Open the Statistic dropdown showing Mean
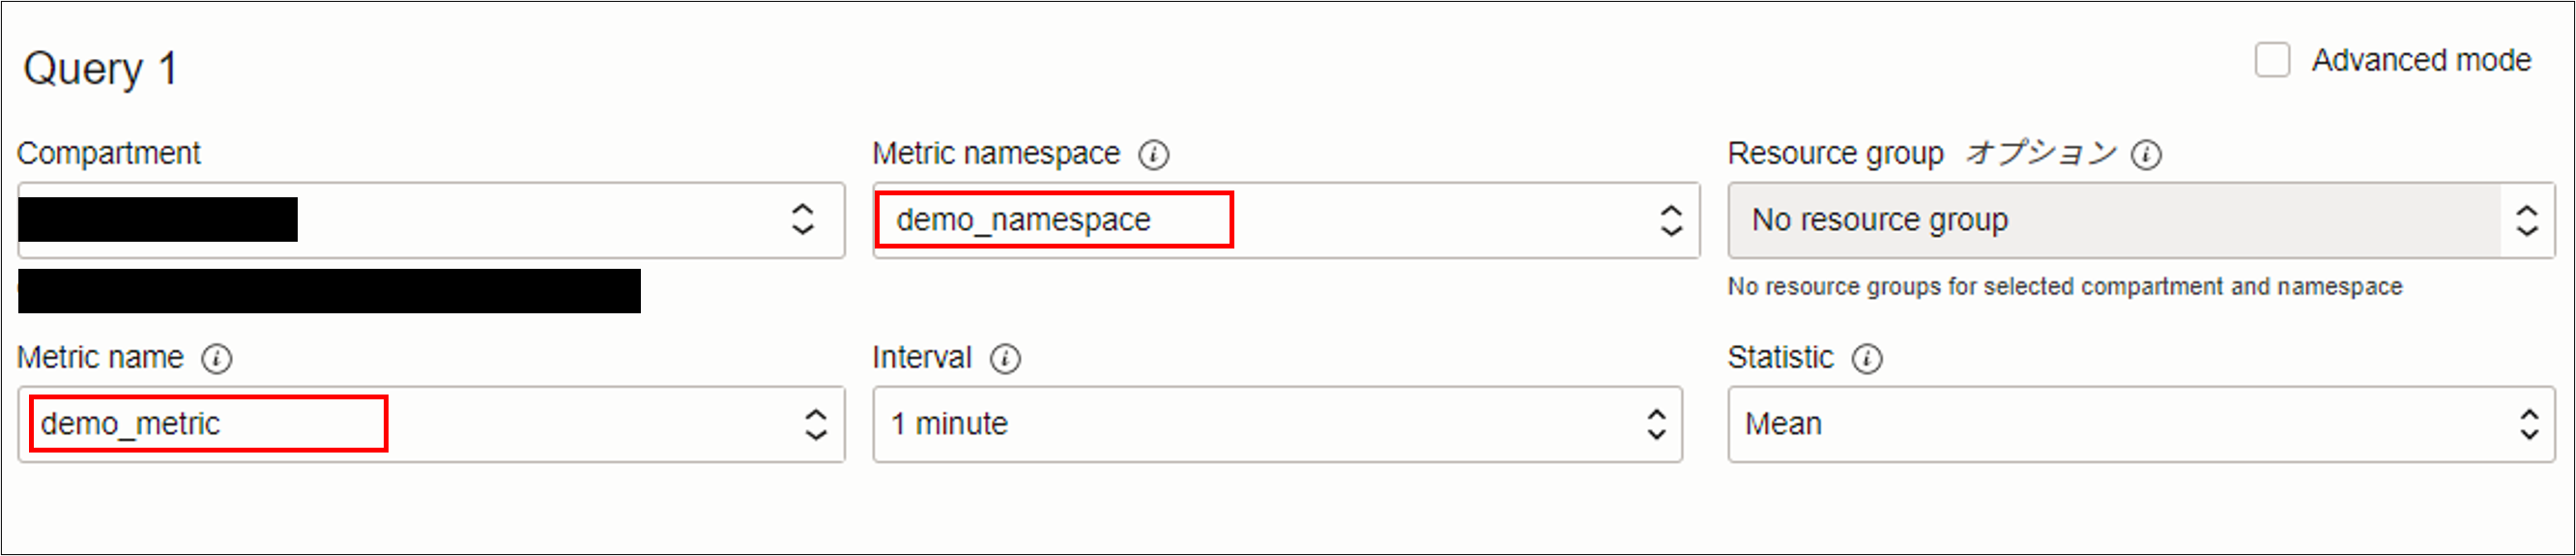The width and height of the screenshot is (2576, 556). click(2528, 424)
